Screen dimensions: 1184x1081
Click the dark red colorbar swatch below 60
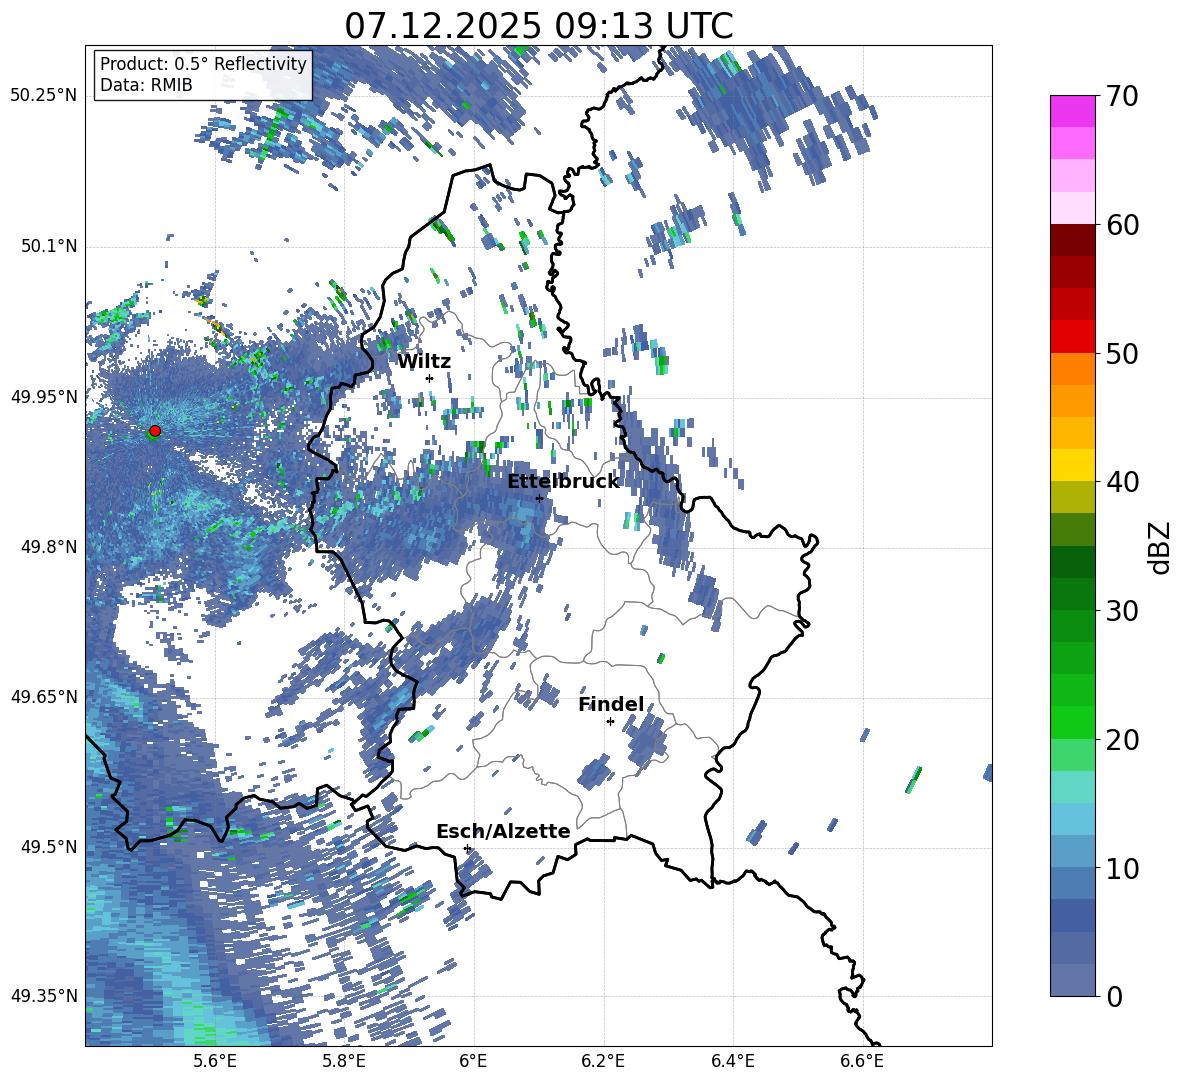click(1072, 239)
